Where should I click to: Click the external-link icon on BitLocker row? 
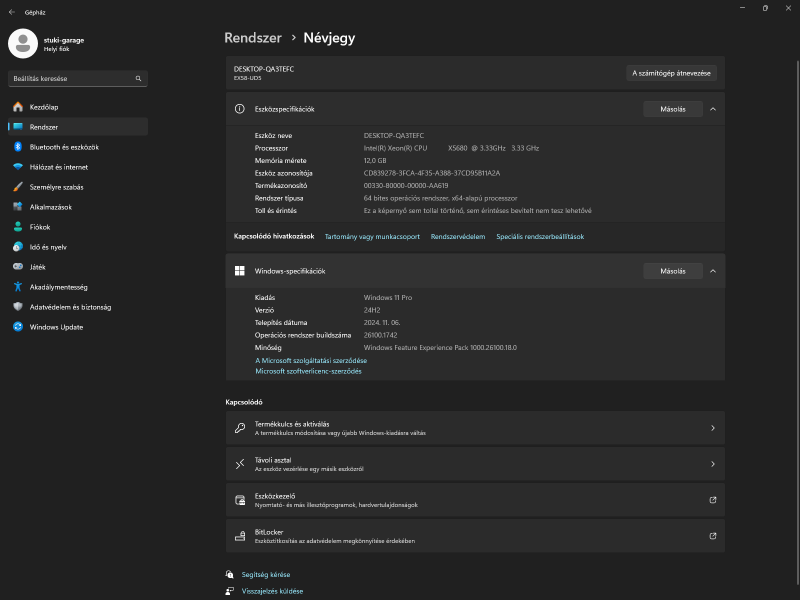click(713, 536)
